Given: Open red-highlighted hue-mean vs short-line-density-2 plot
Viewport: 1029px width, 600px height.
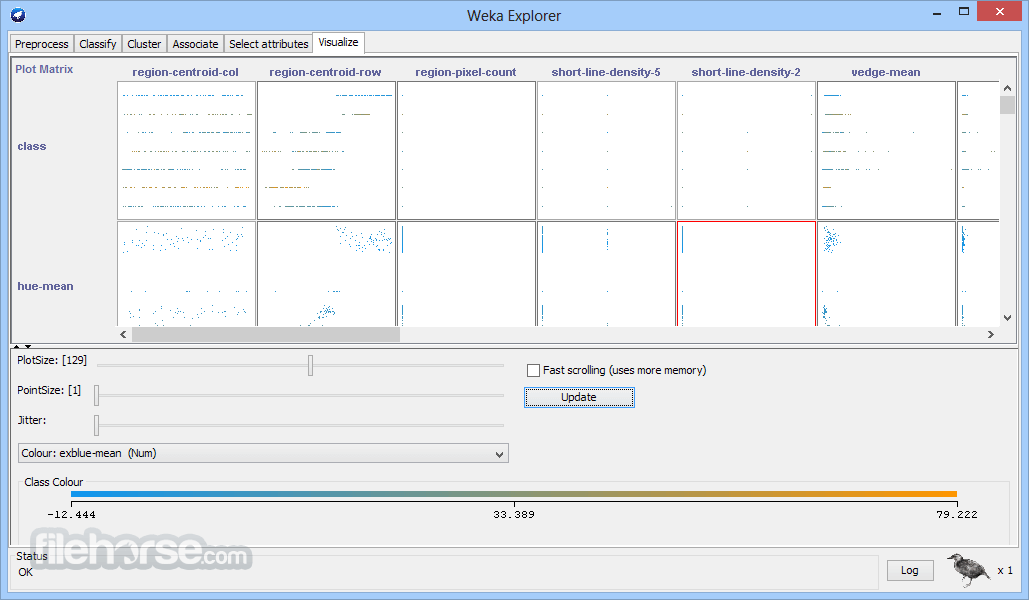Looking at the screenshot, I should pyautogui.click(x=746, y=274).
